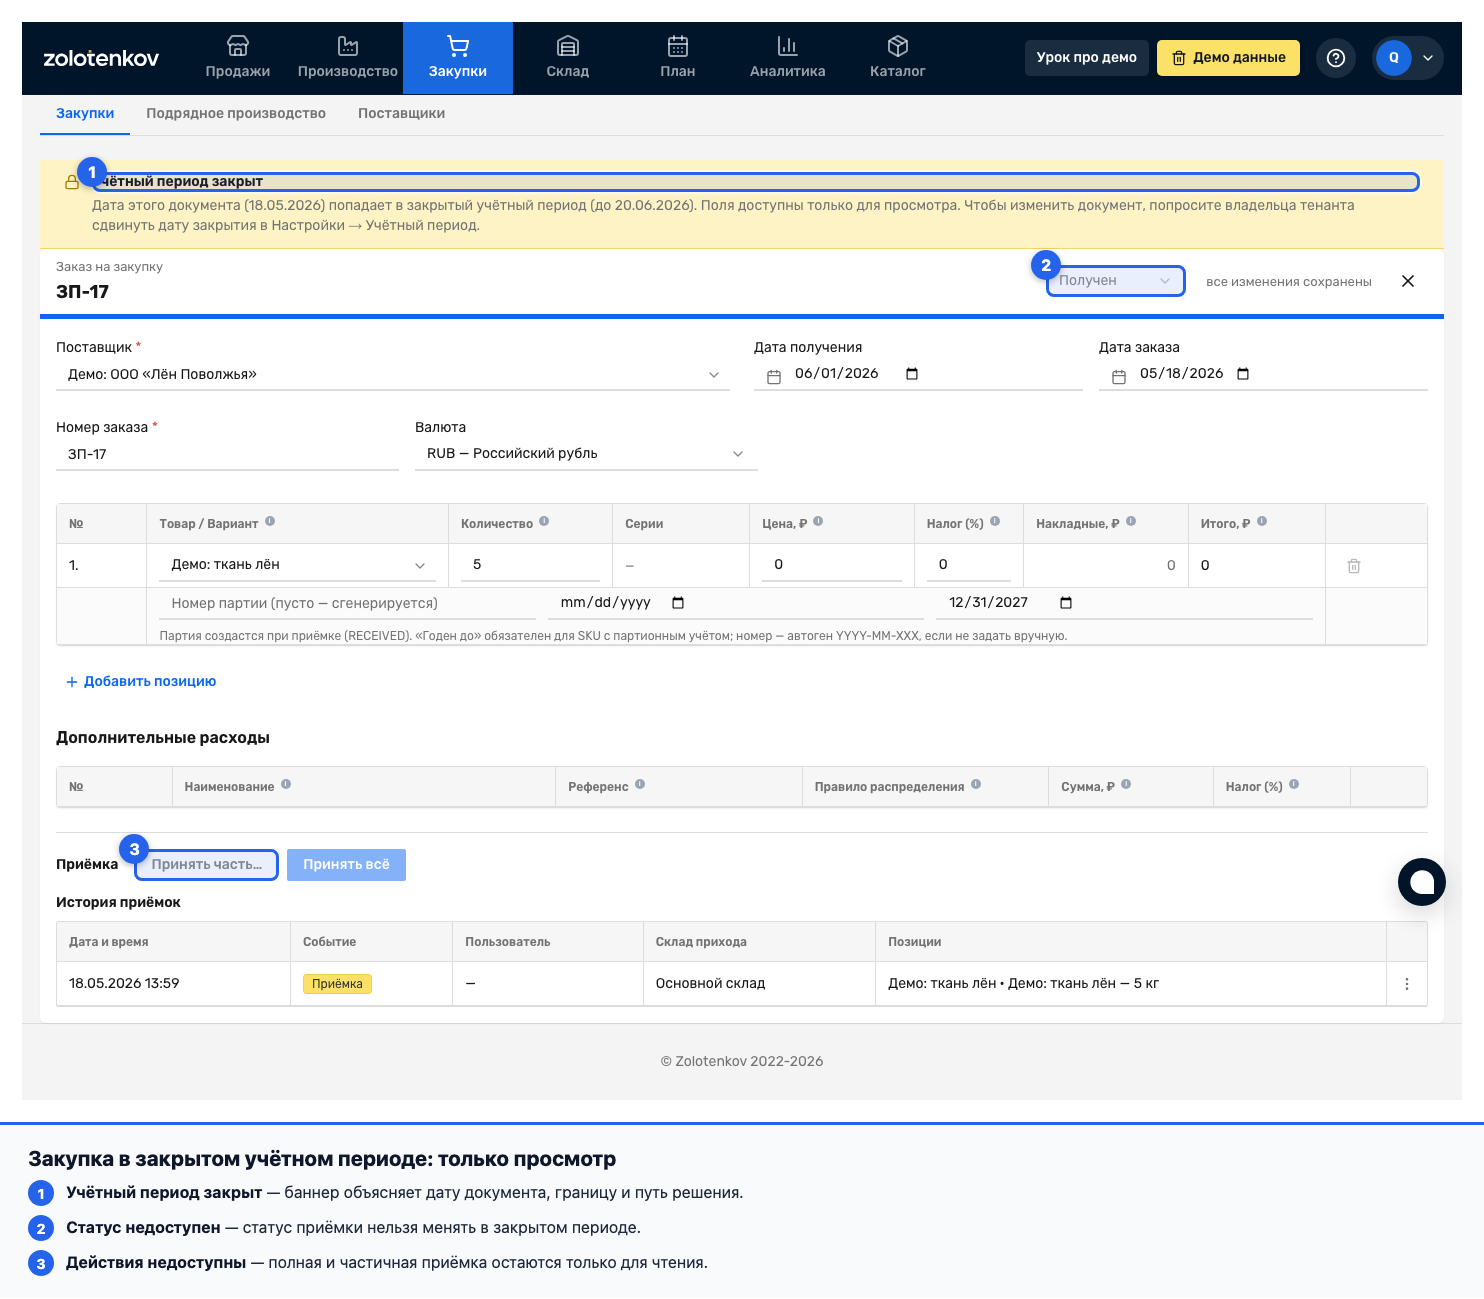Open the Закупки cart icon
The image size is (1484, 1299).
tap(458, 46)
